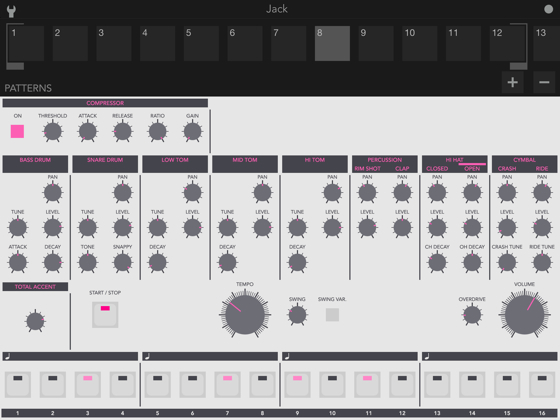Select the Hi Tom instrument header
This screenshot has width=560, height=420.
pyautogui.click(x=315, y=164)
